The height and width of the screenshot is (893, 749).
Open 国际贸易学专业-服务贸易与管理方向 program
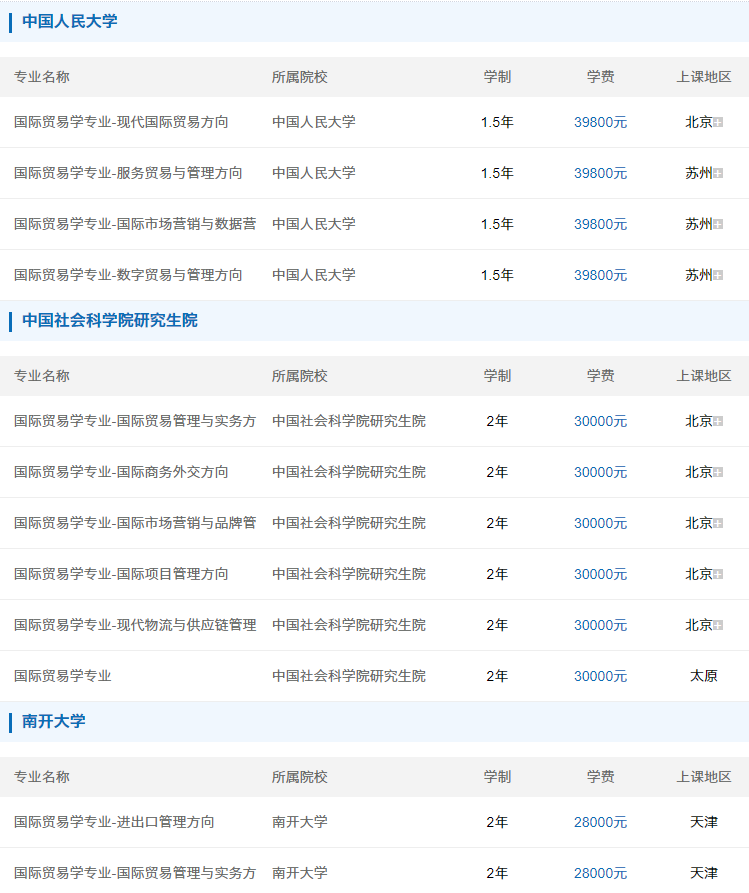[x=128, y=173]
